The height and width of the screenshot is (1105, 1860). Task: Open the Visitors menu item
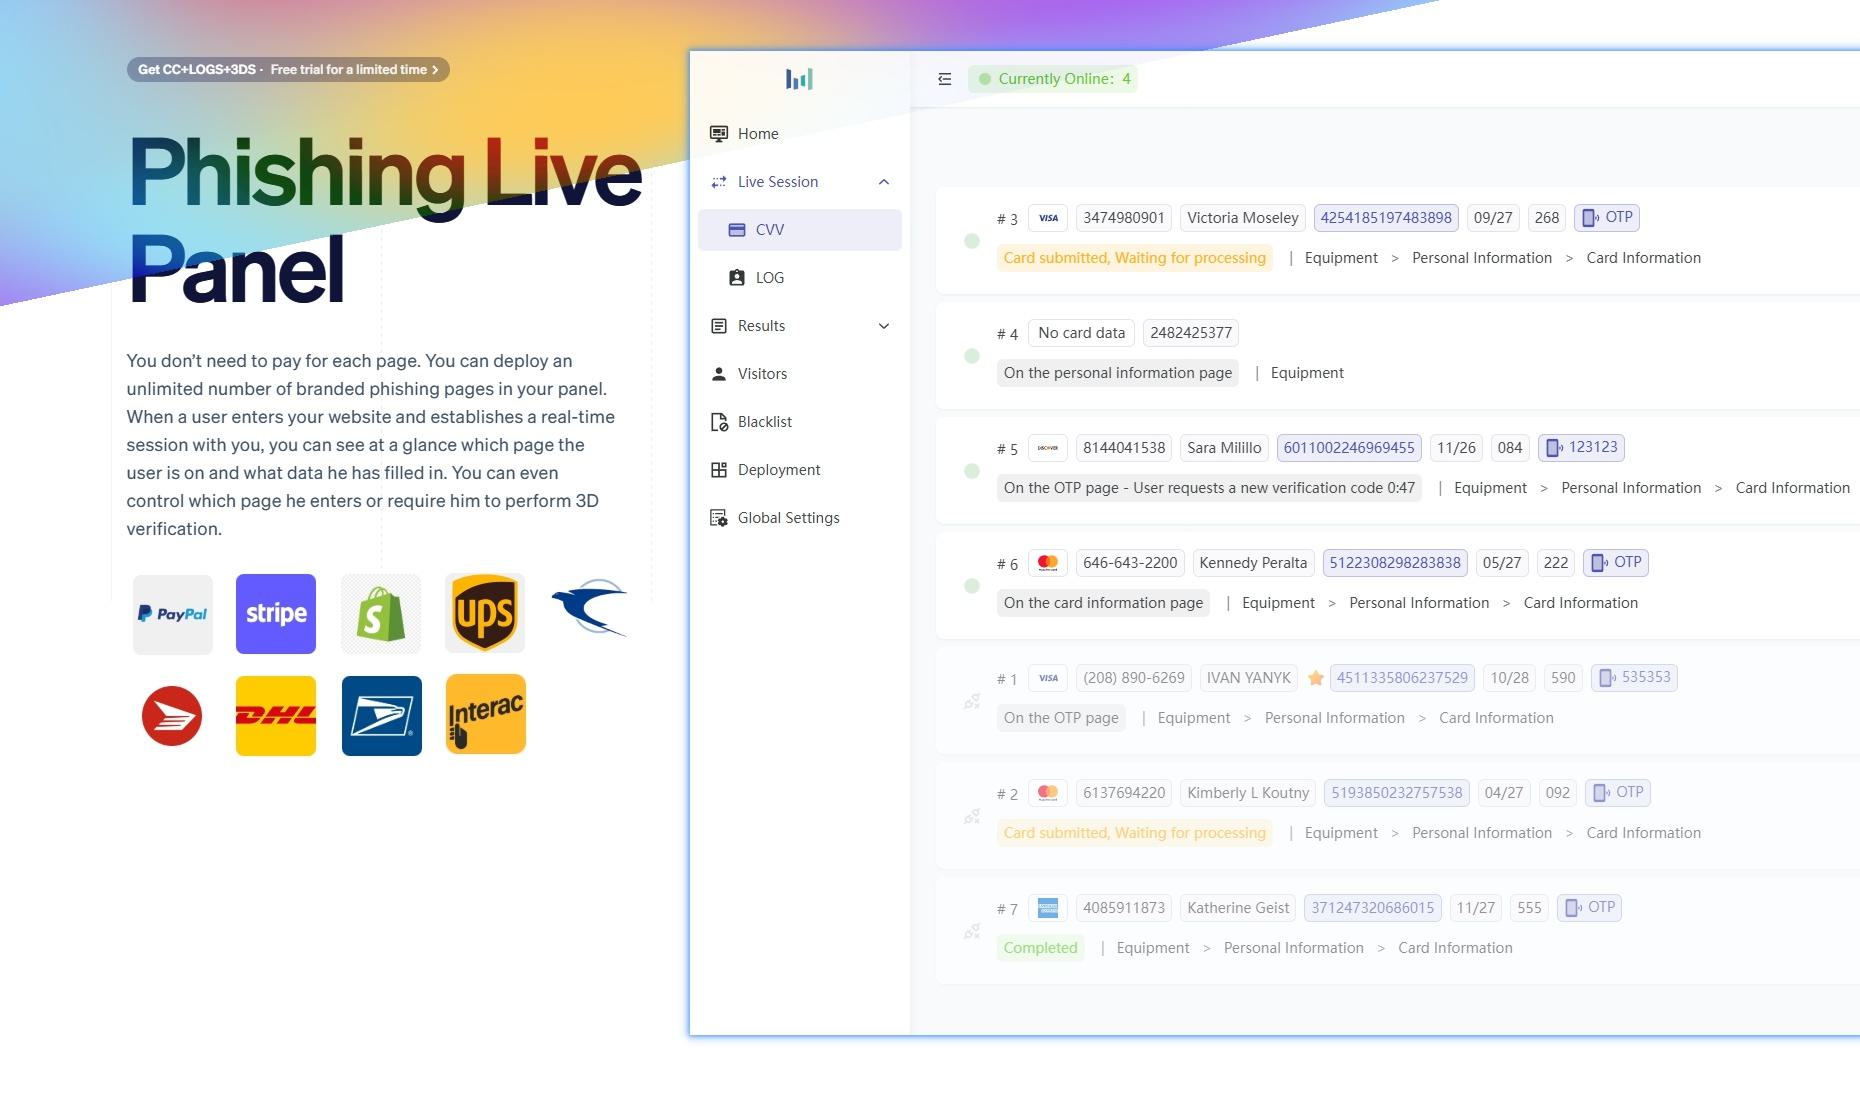[x=800, y=373]
